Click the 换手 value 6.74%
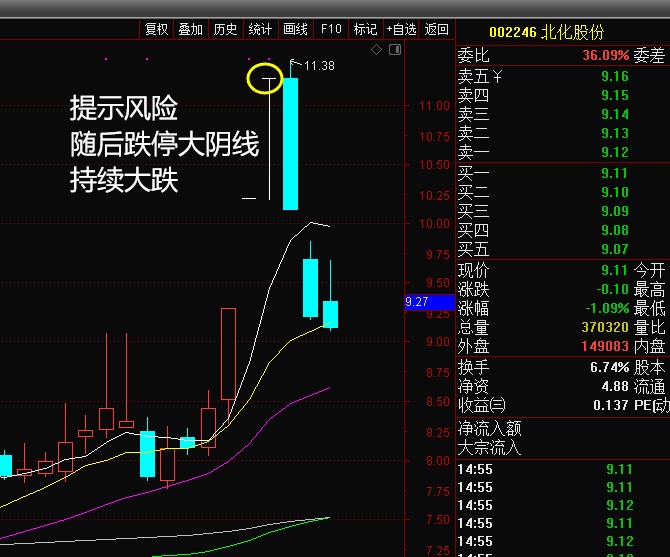The height and width of the screenshot is (557, 670). click(x=610, y=367)
